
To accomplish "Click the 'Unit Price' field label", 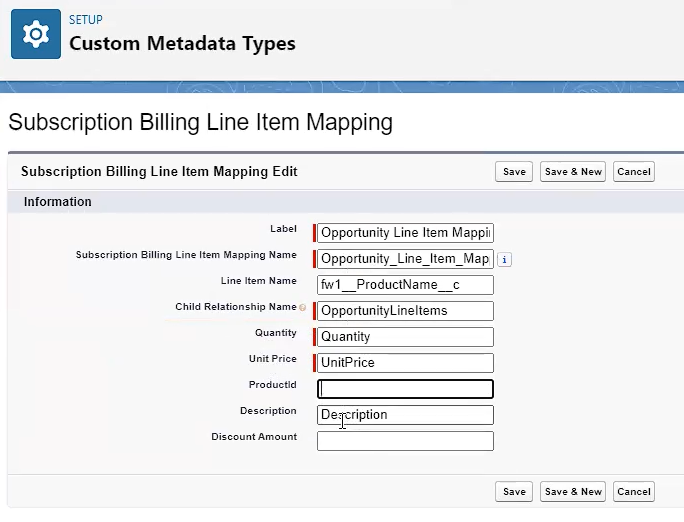I will point(273,358).
